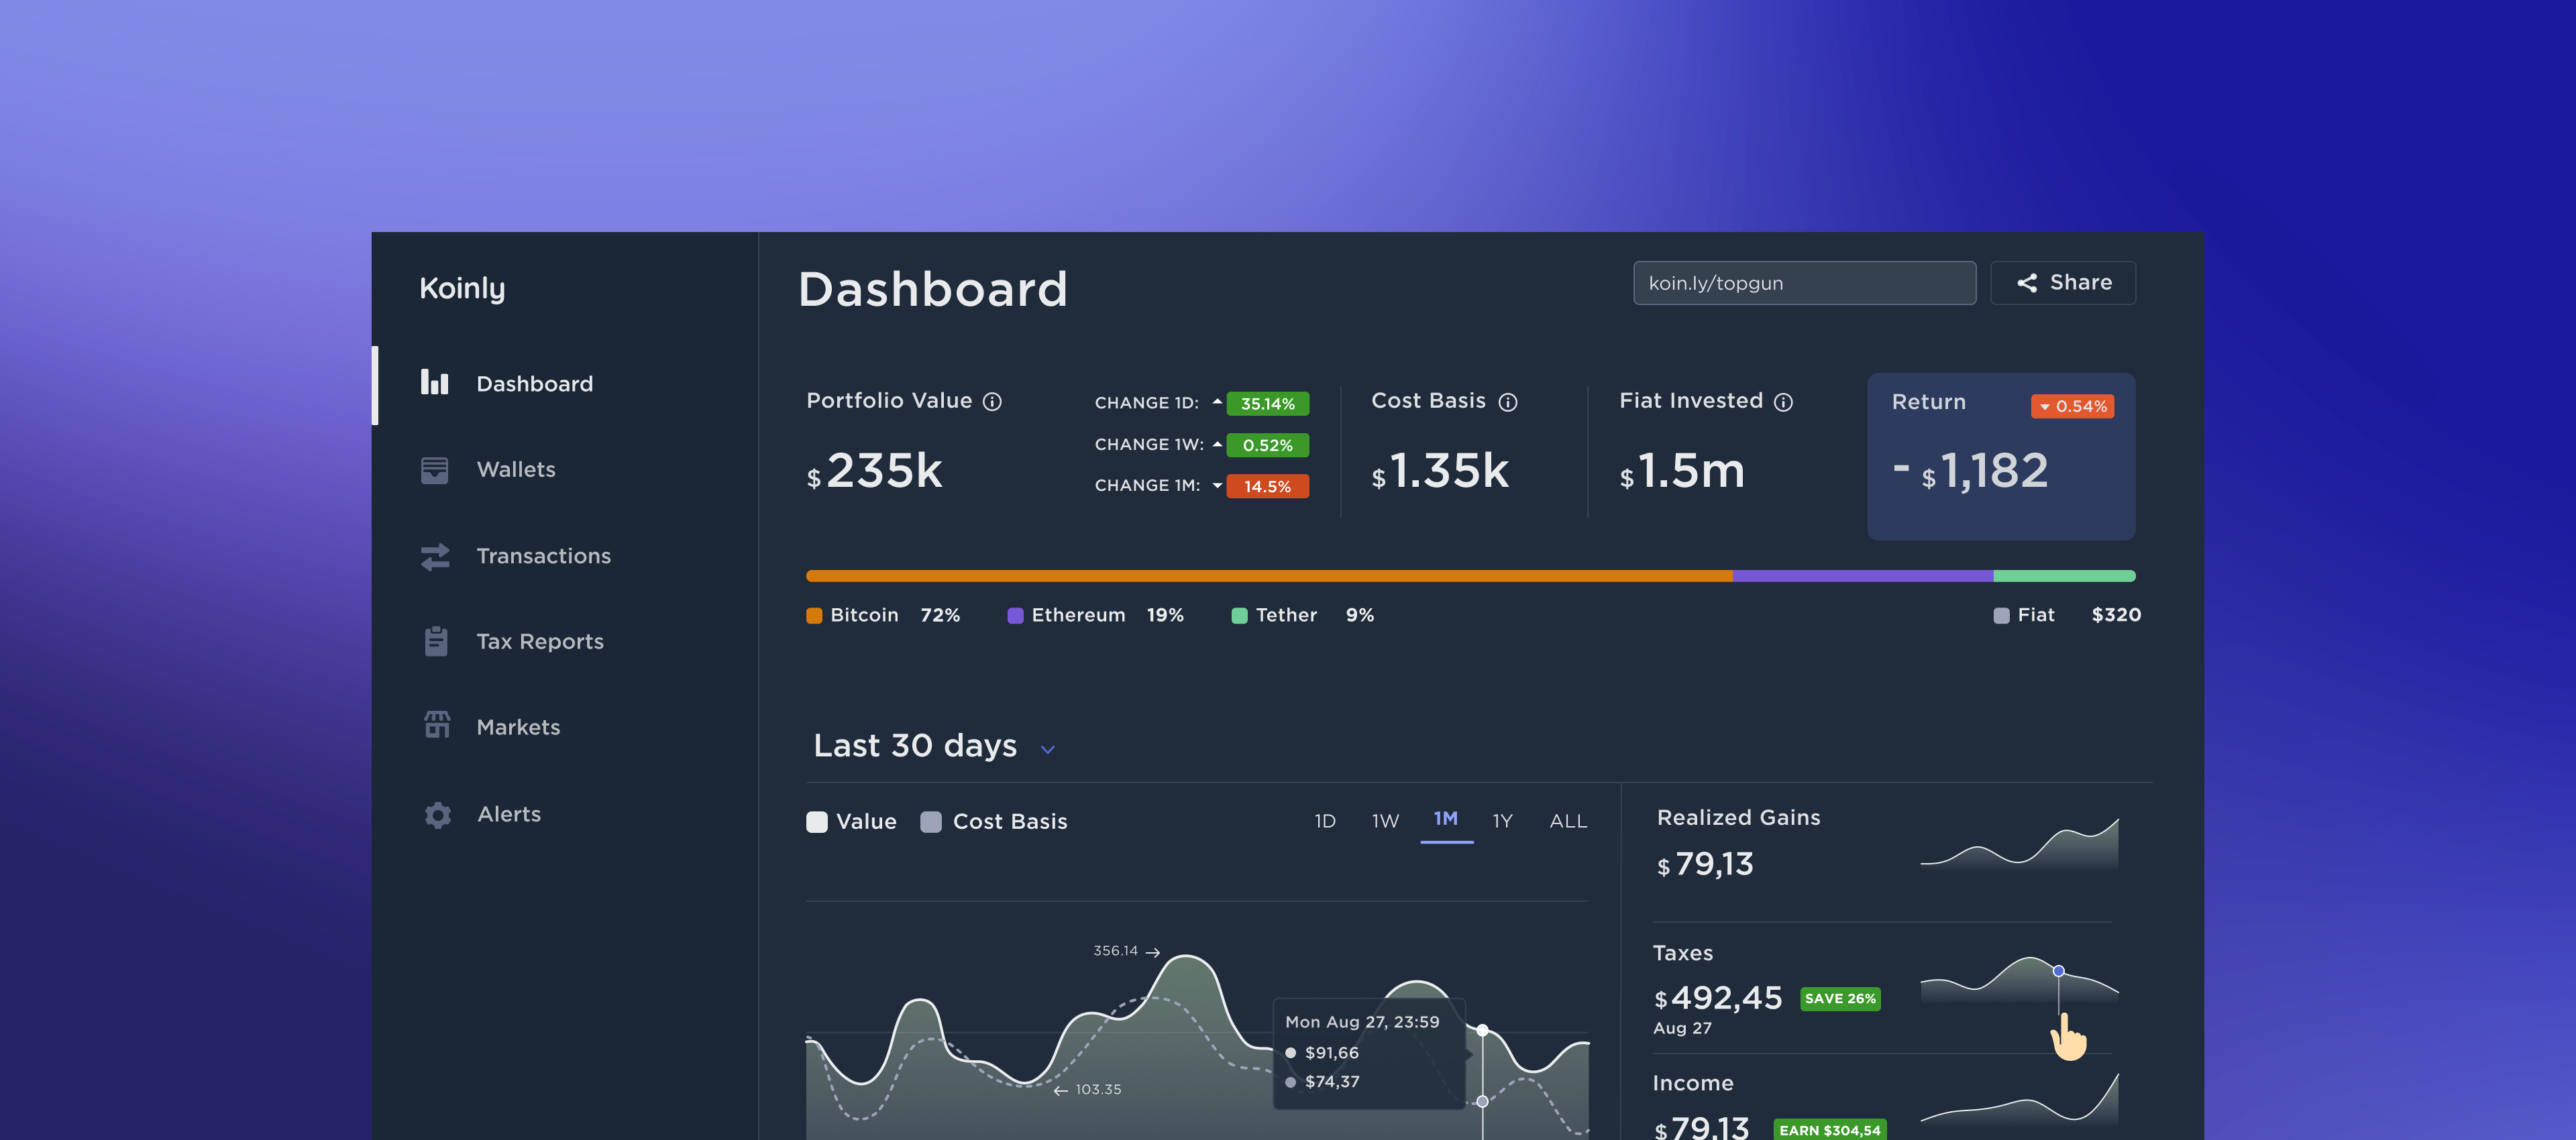
Task: Open the Cost Basis info tooltip icon
Action: [1508, 402]
